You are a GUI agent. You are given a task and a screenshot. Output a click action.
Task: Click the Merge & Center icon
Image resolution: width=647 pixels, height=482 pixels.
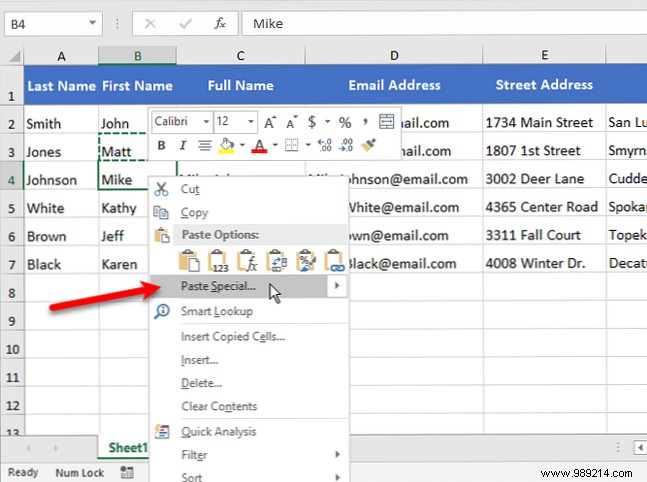click(387, 122)
